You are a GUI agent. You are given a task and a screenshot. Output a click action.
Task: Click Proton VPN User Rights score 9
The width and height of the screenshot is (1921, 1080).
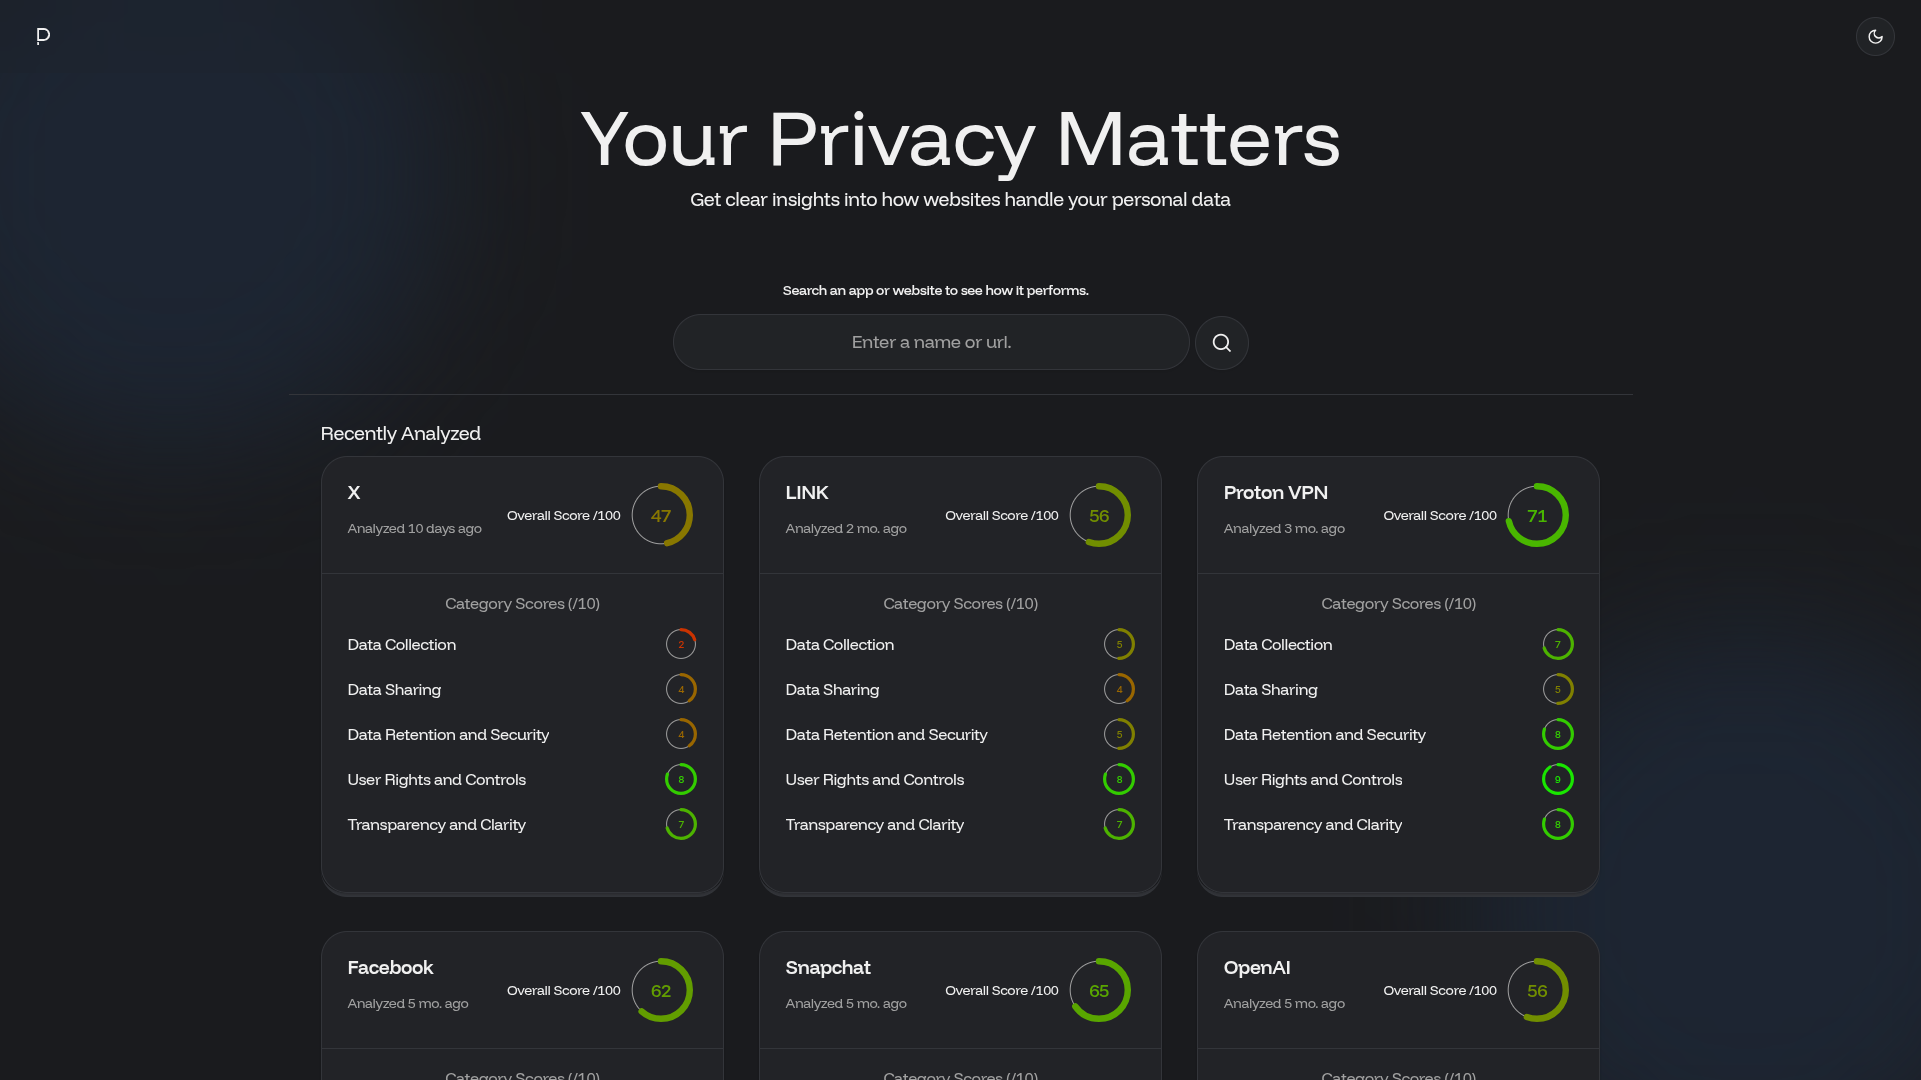coord(1557,779)
